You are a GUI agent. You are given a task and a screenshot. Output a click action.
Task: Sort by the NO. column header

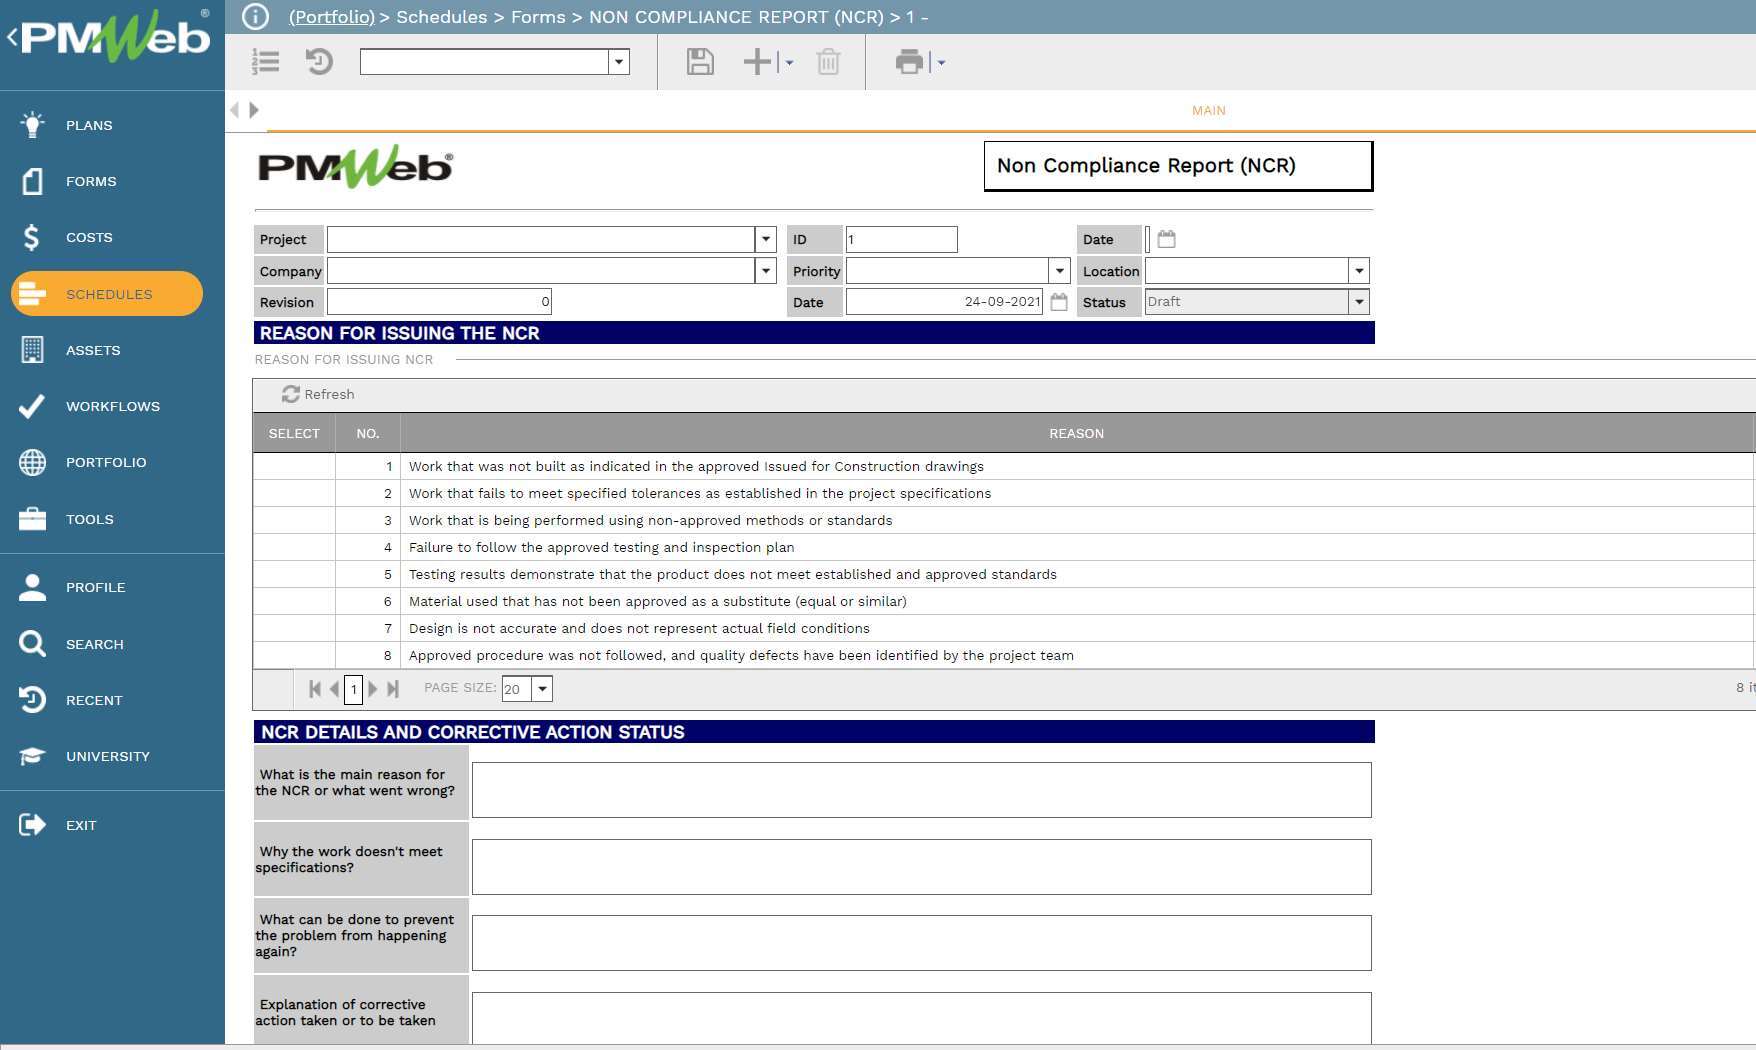tap(368, 433)
